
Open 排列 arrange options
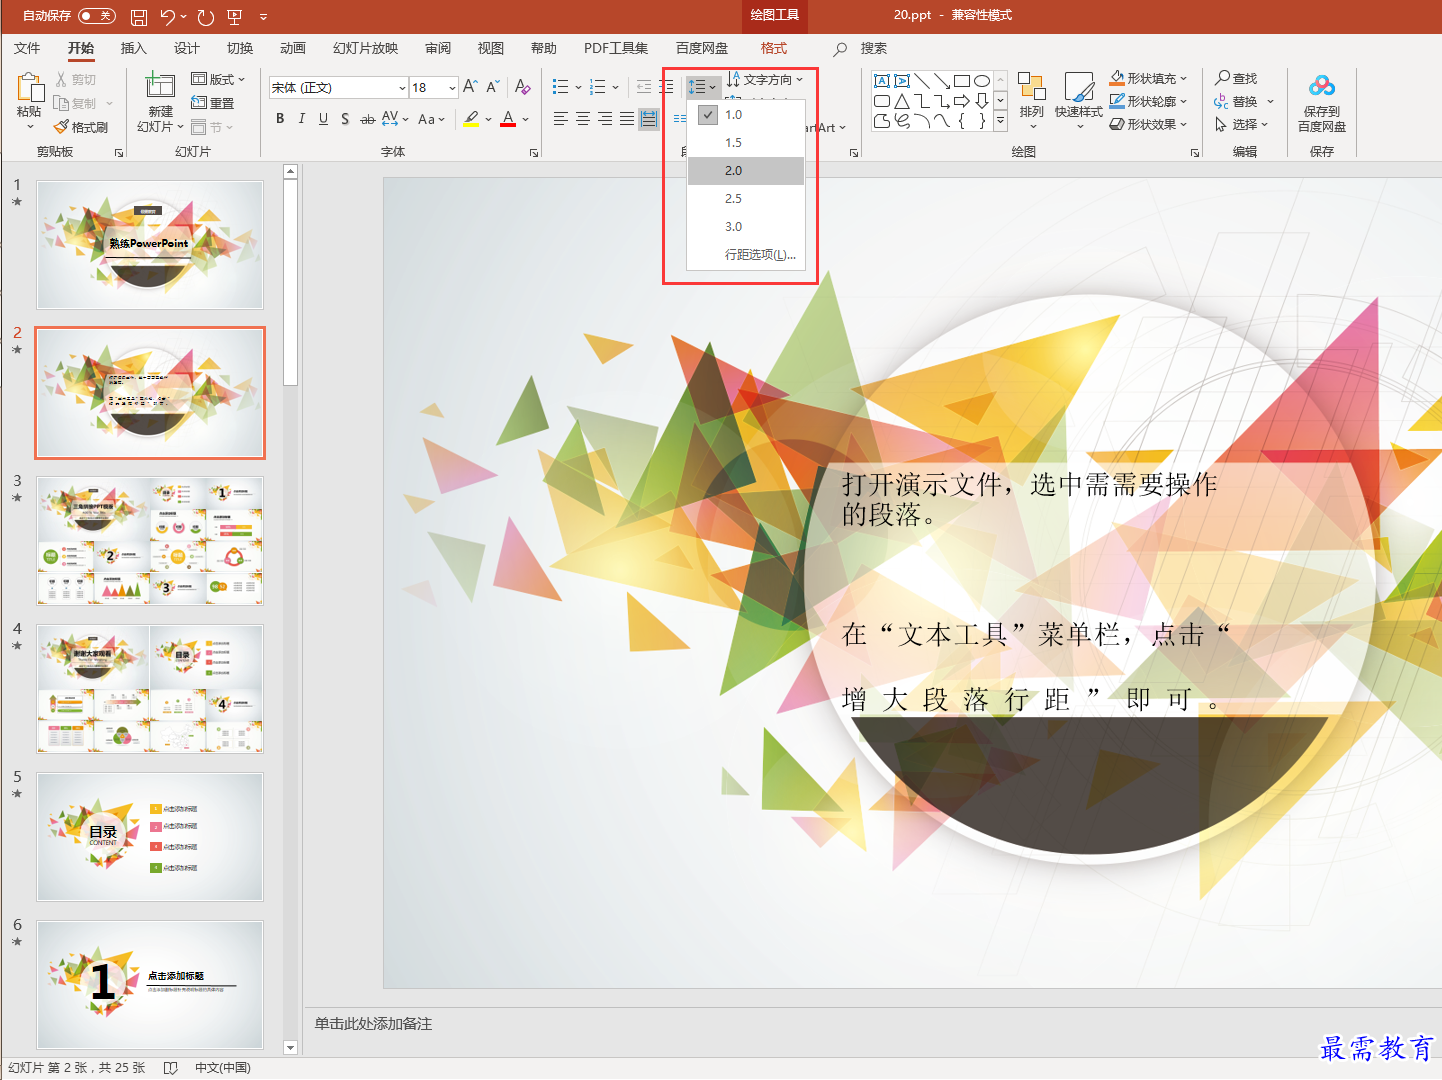pyautogui.click(x=1032, y=100)
